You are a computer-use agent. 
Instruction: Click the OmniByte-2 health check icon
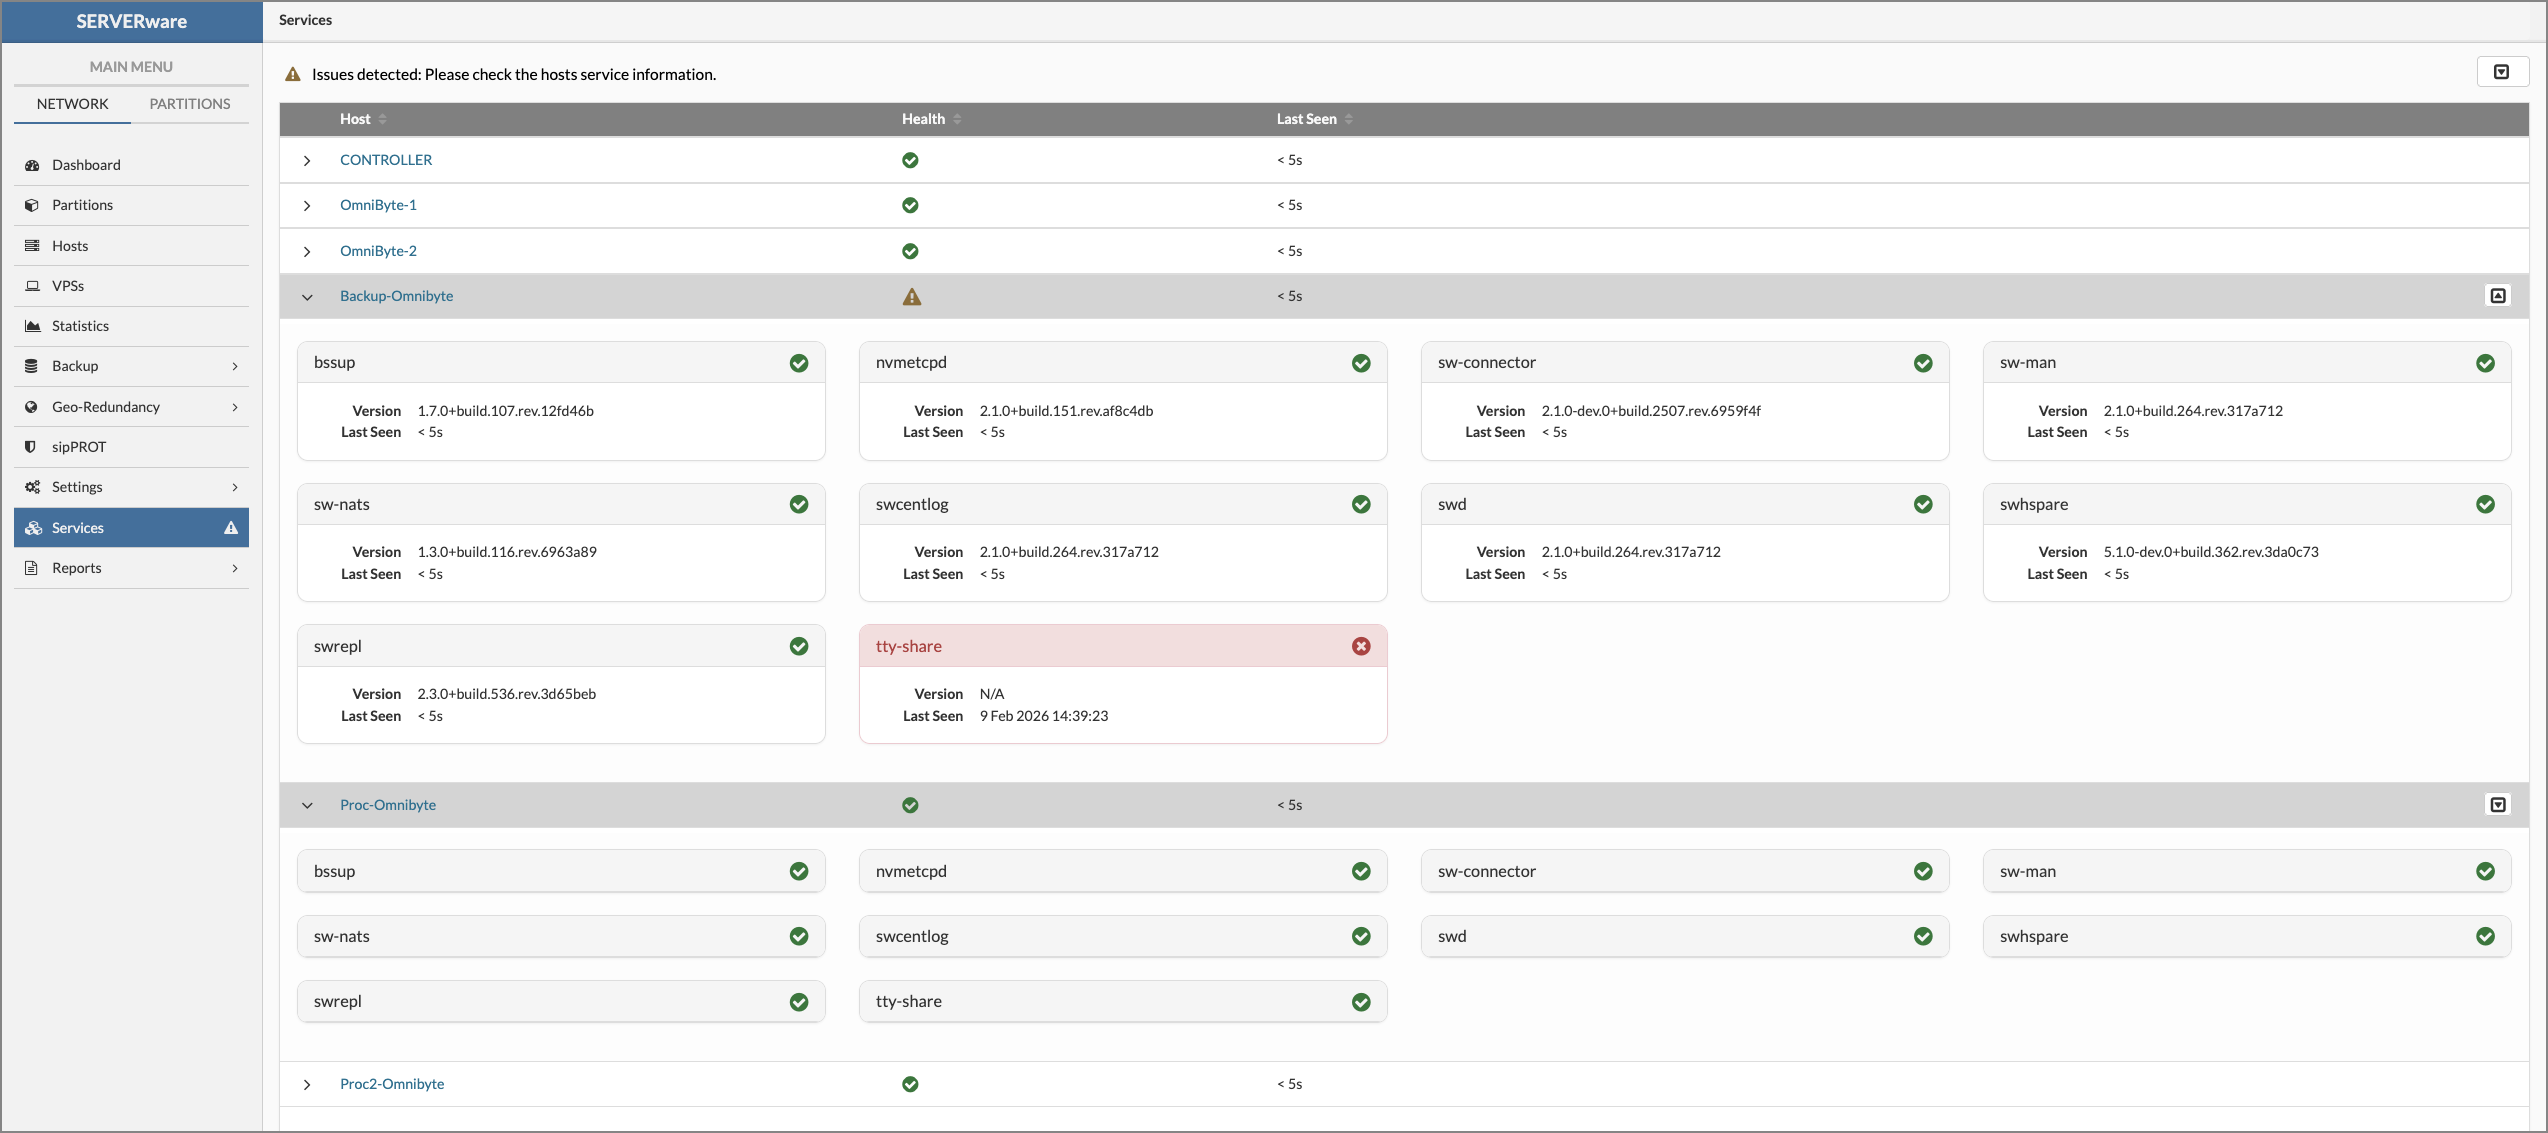[x=910, y=251]
